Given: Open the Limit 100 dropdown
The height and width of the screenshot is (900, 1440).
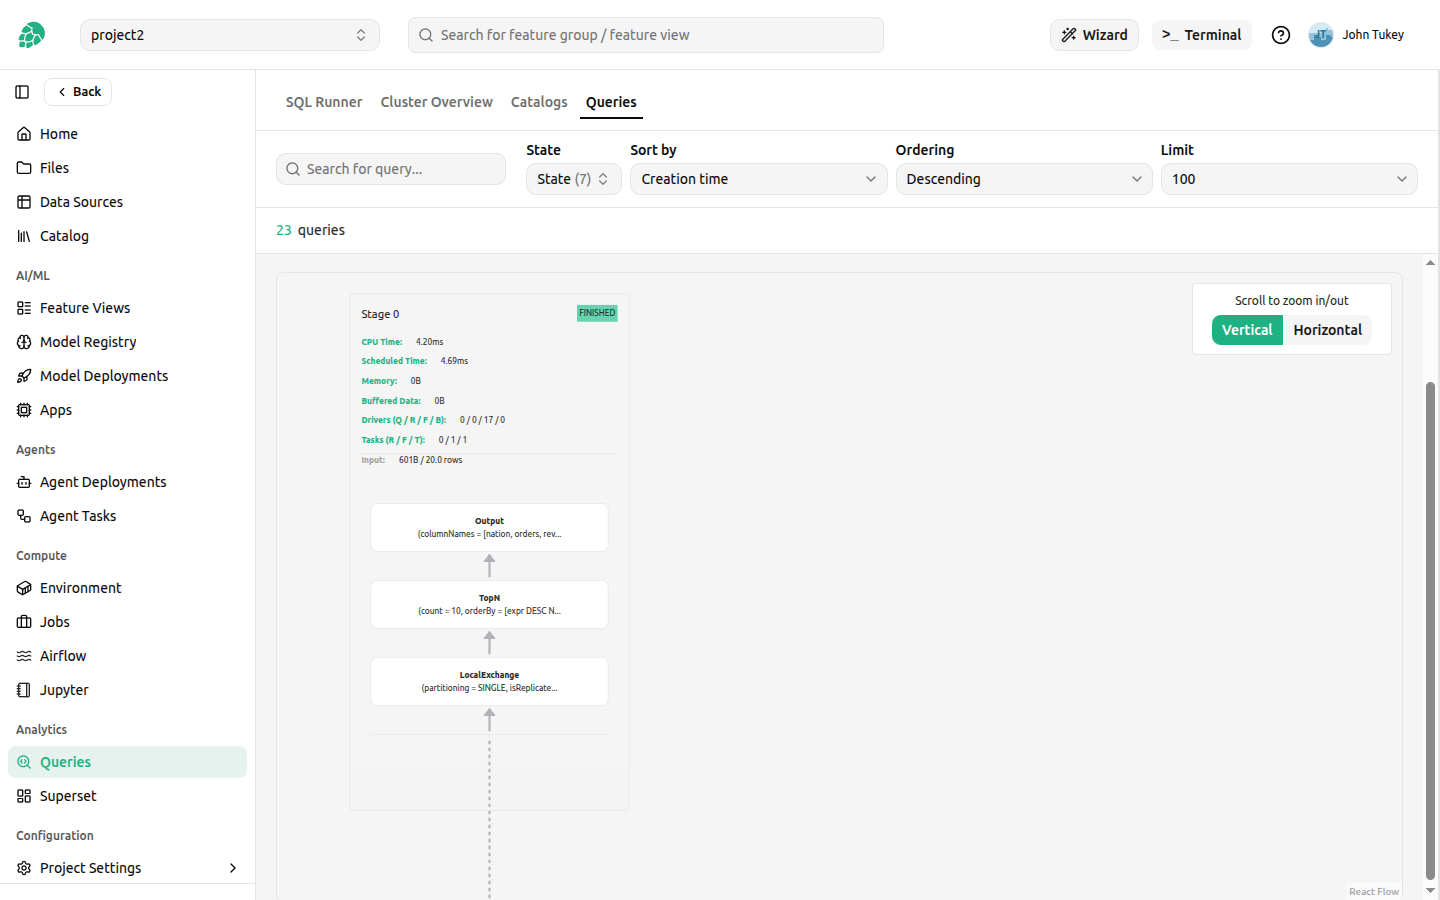Looking at the screenshot, I should click(1289, 179).
